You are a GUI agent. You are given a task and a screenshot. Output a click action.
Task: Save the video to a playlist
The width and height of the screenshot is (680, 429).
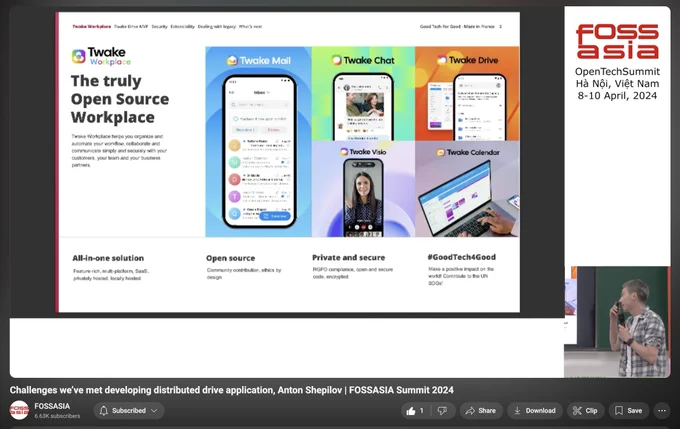(x=629, y=410)
